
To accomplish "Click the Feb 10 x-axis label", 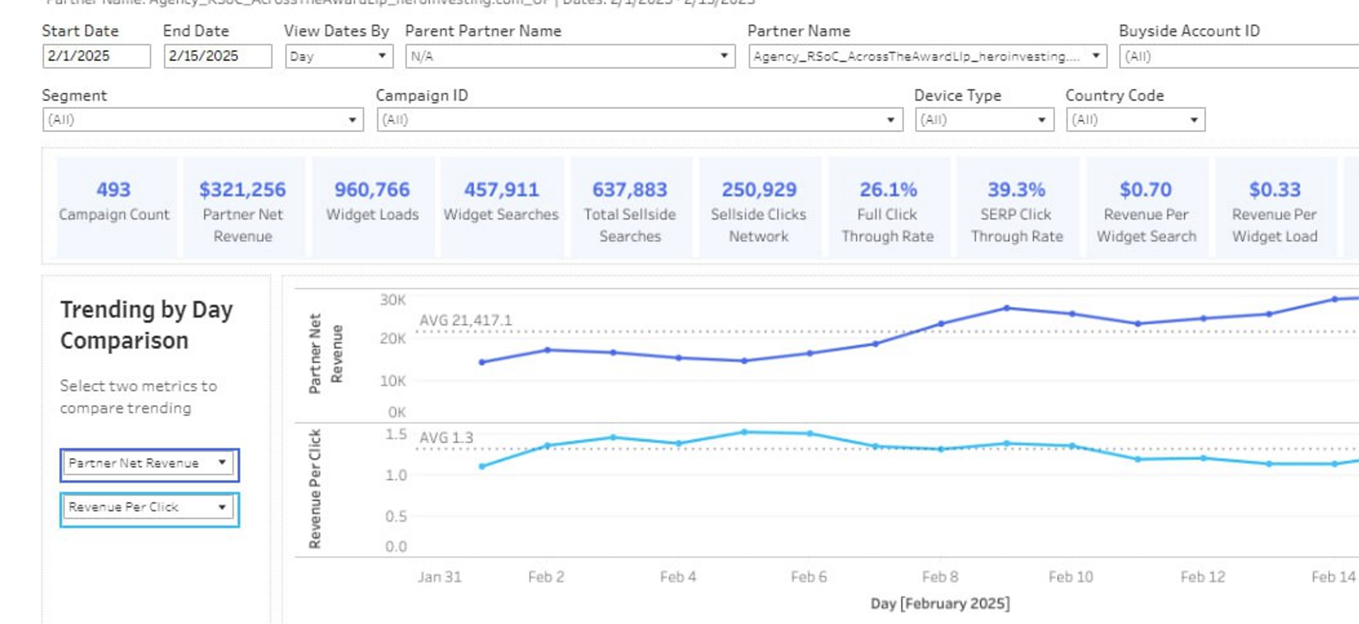I will [x=1071, y=577].
